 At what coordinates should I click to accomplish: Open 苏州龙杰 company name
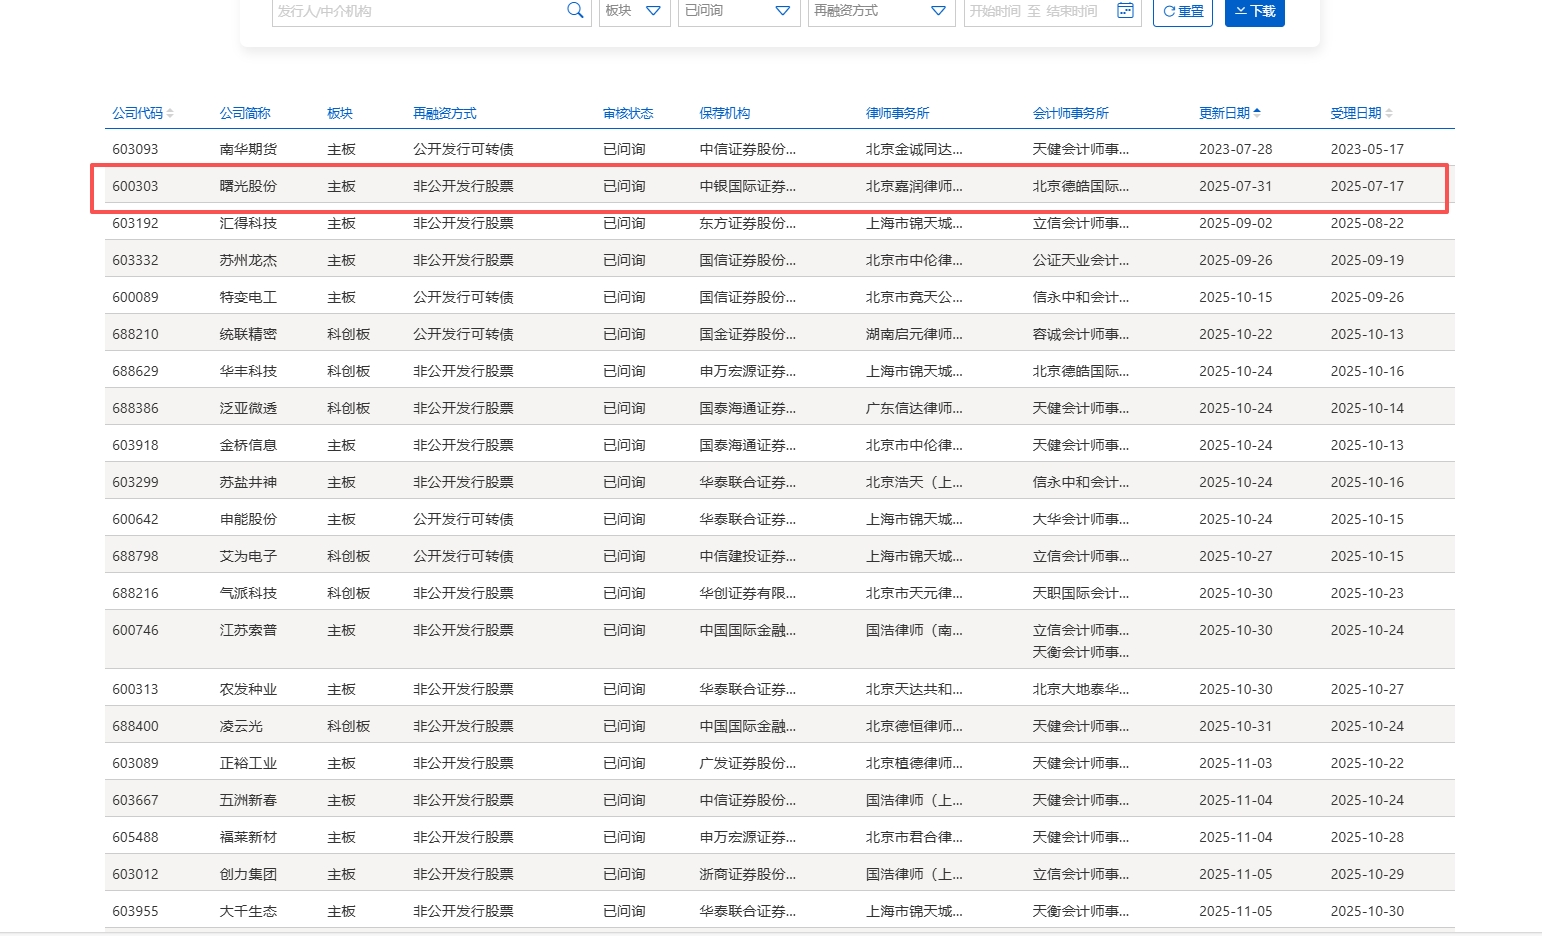click(x=248, y=260)
